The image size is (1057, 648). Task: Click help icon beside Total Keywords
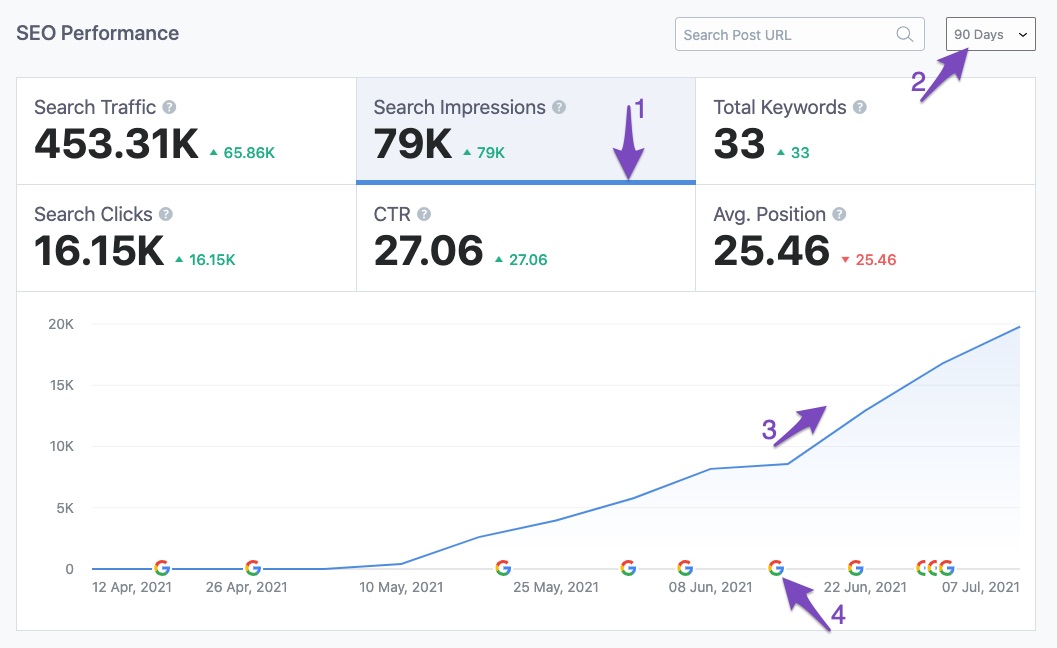click(859, 107)
